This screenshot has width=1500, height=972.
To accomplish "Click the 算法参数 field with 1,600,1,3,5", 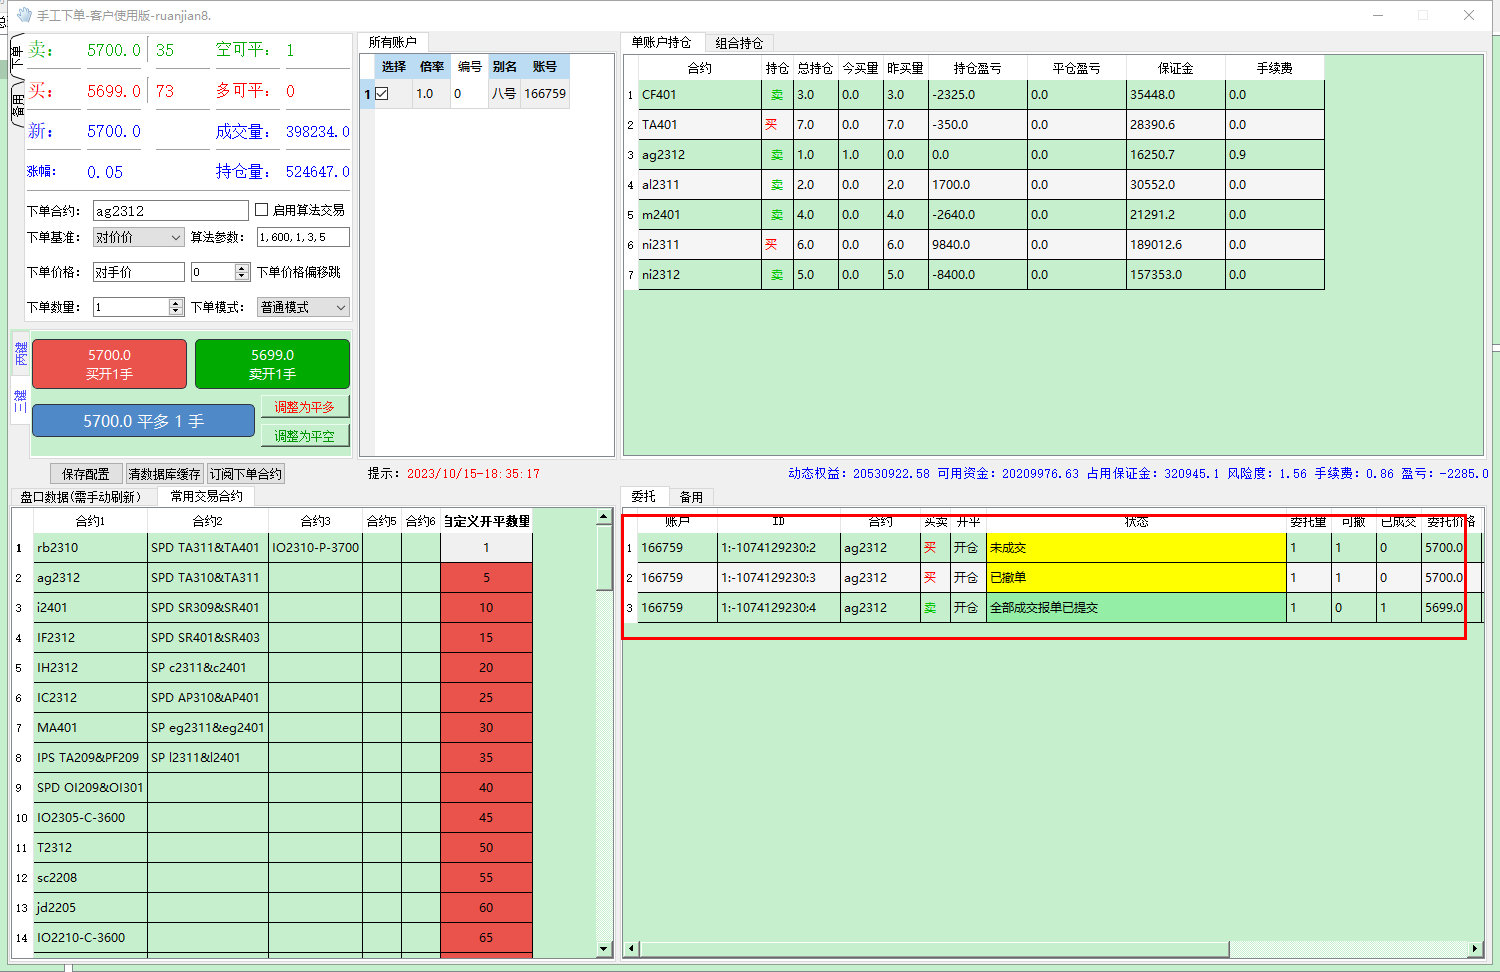I will (x=303, y=237).
